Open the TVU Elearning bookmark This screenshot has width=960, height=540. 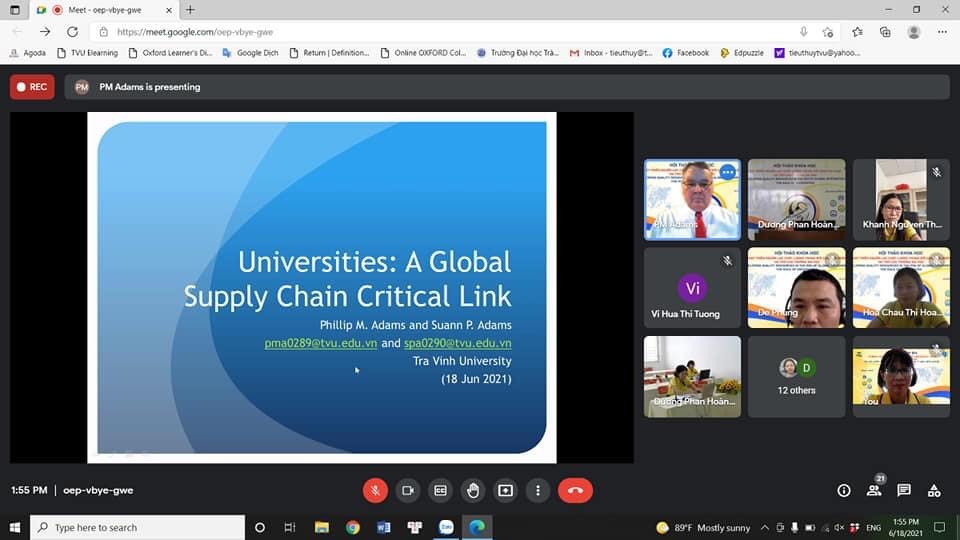(88, 53)
